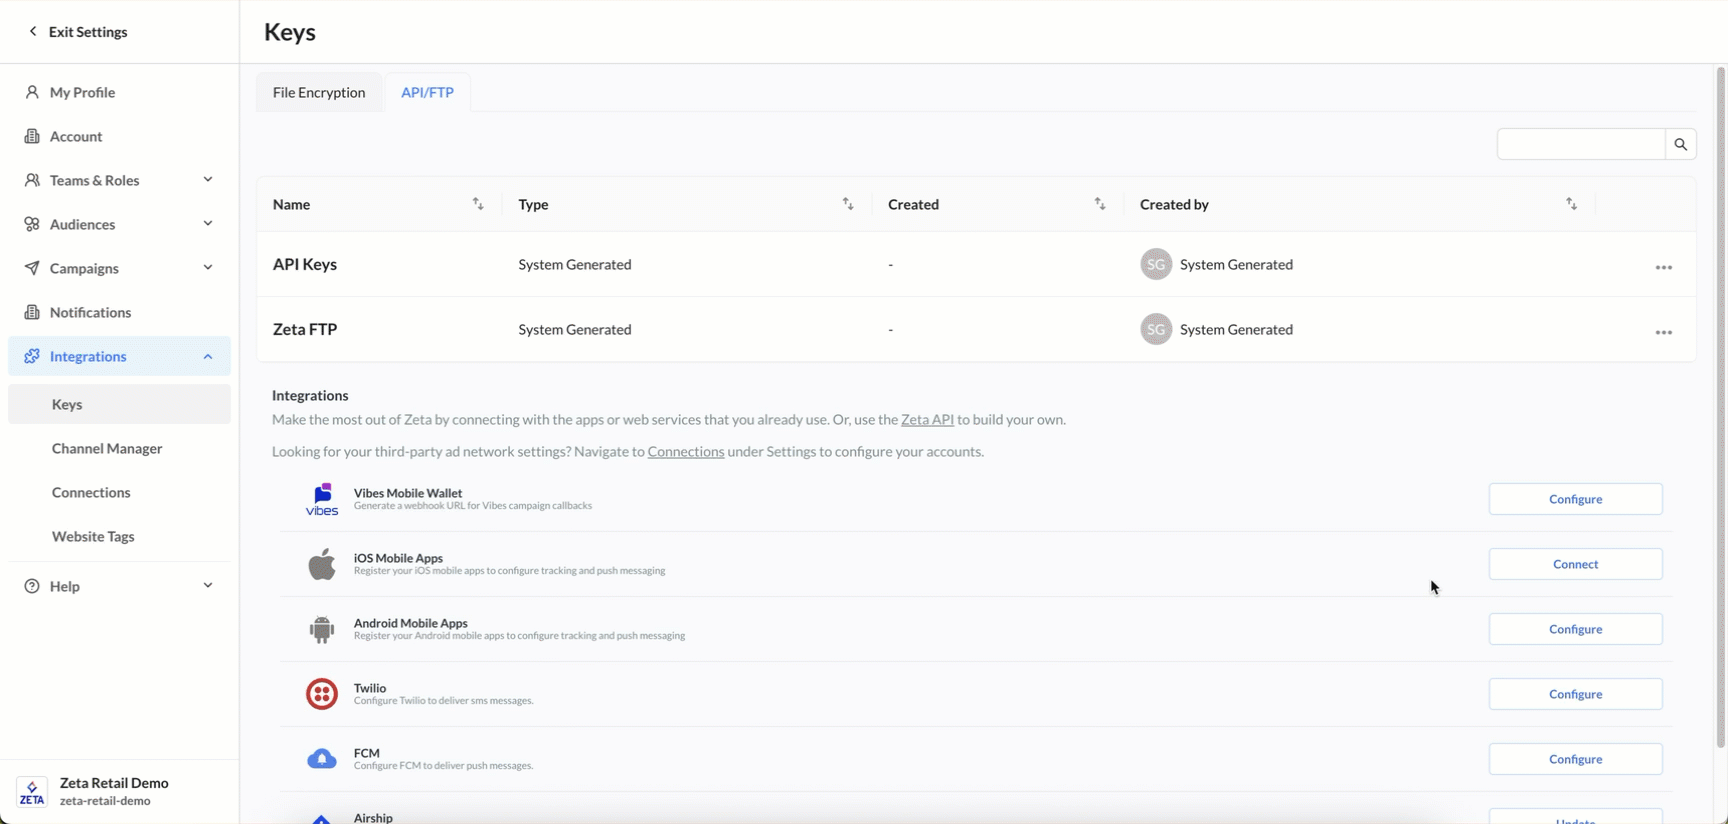The image size is (1728, 824).
Task: Click the search magnifier icon button
Action: click(1680, 144)
